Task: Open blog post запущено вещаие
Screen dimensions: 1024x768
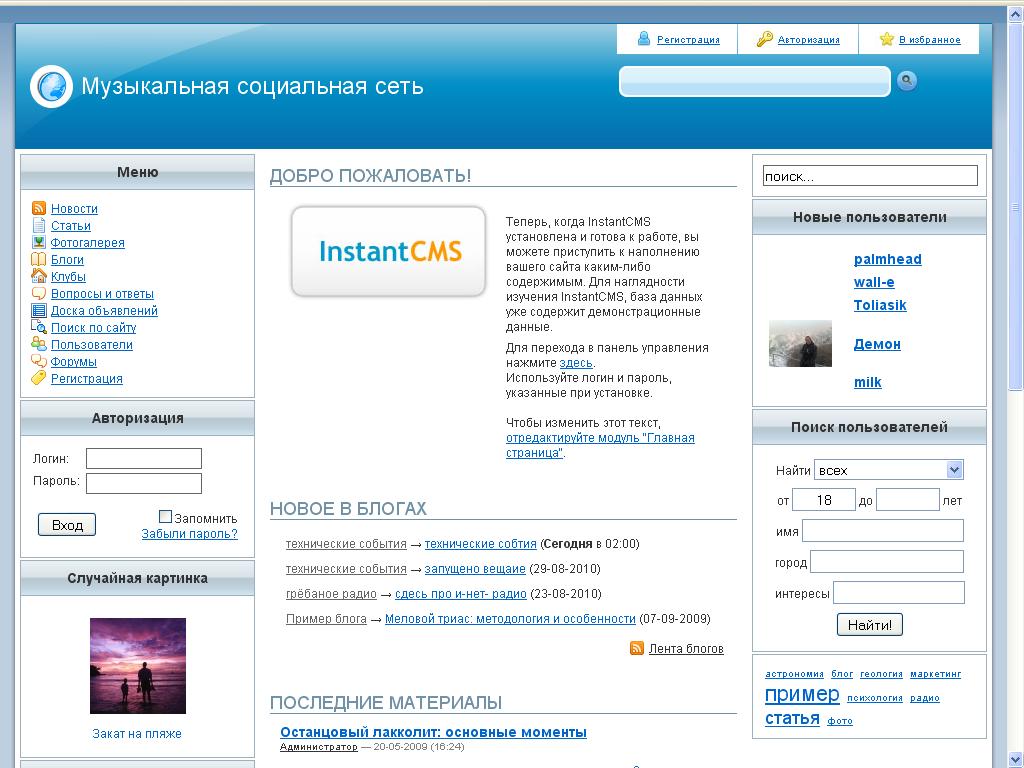Action: coord(475,569)
